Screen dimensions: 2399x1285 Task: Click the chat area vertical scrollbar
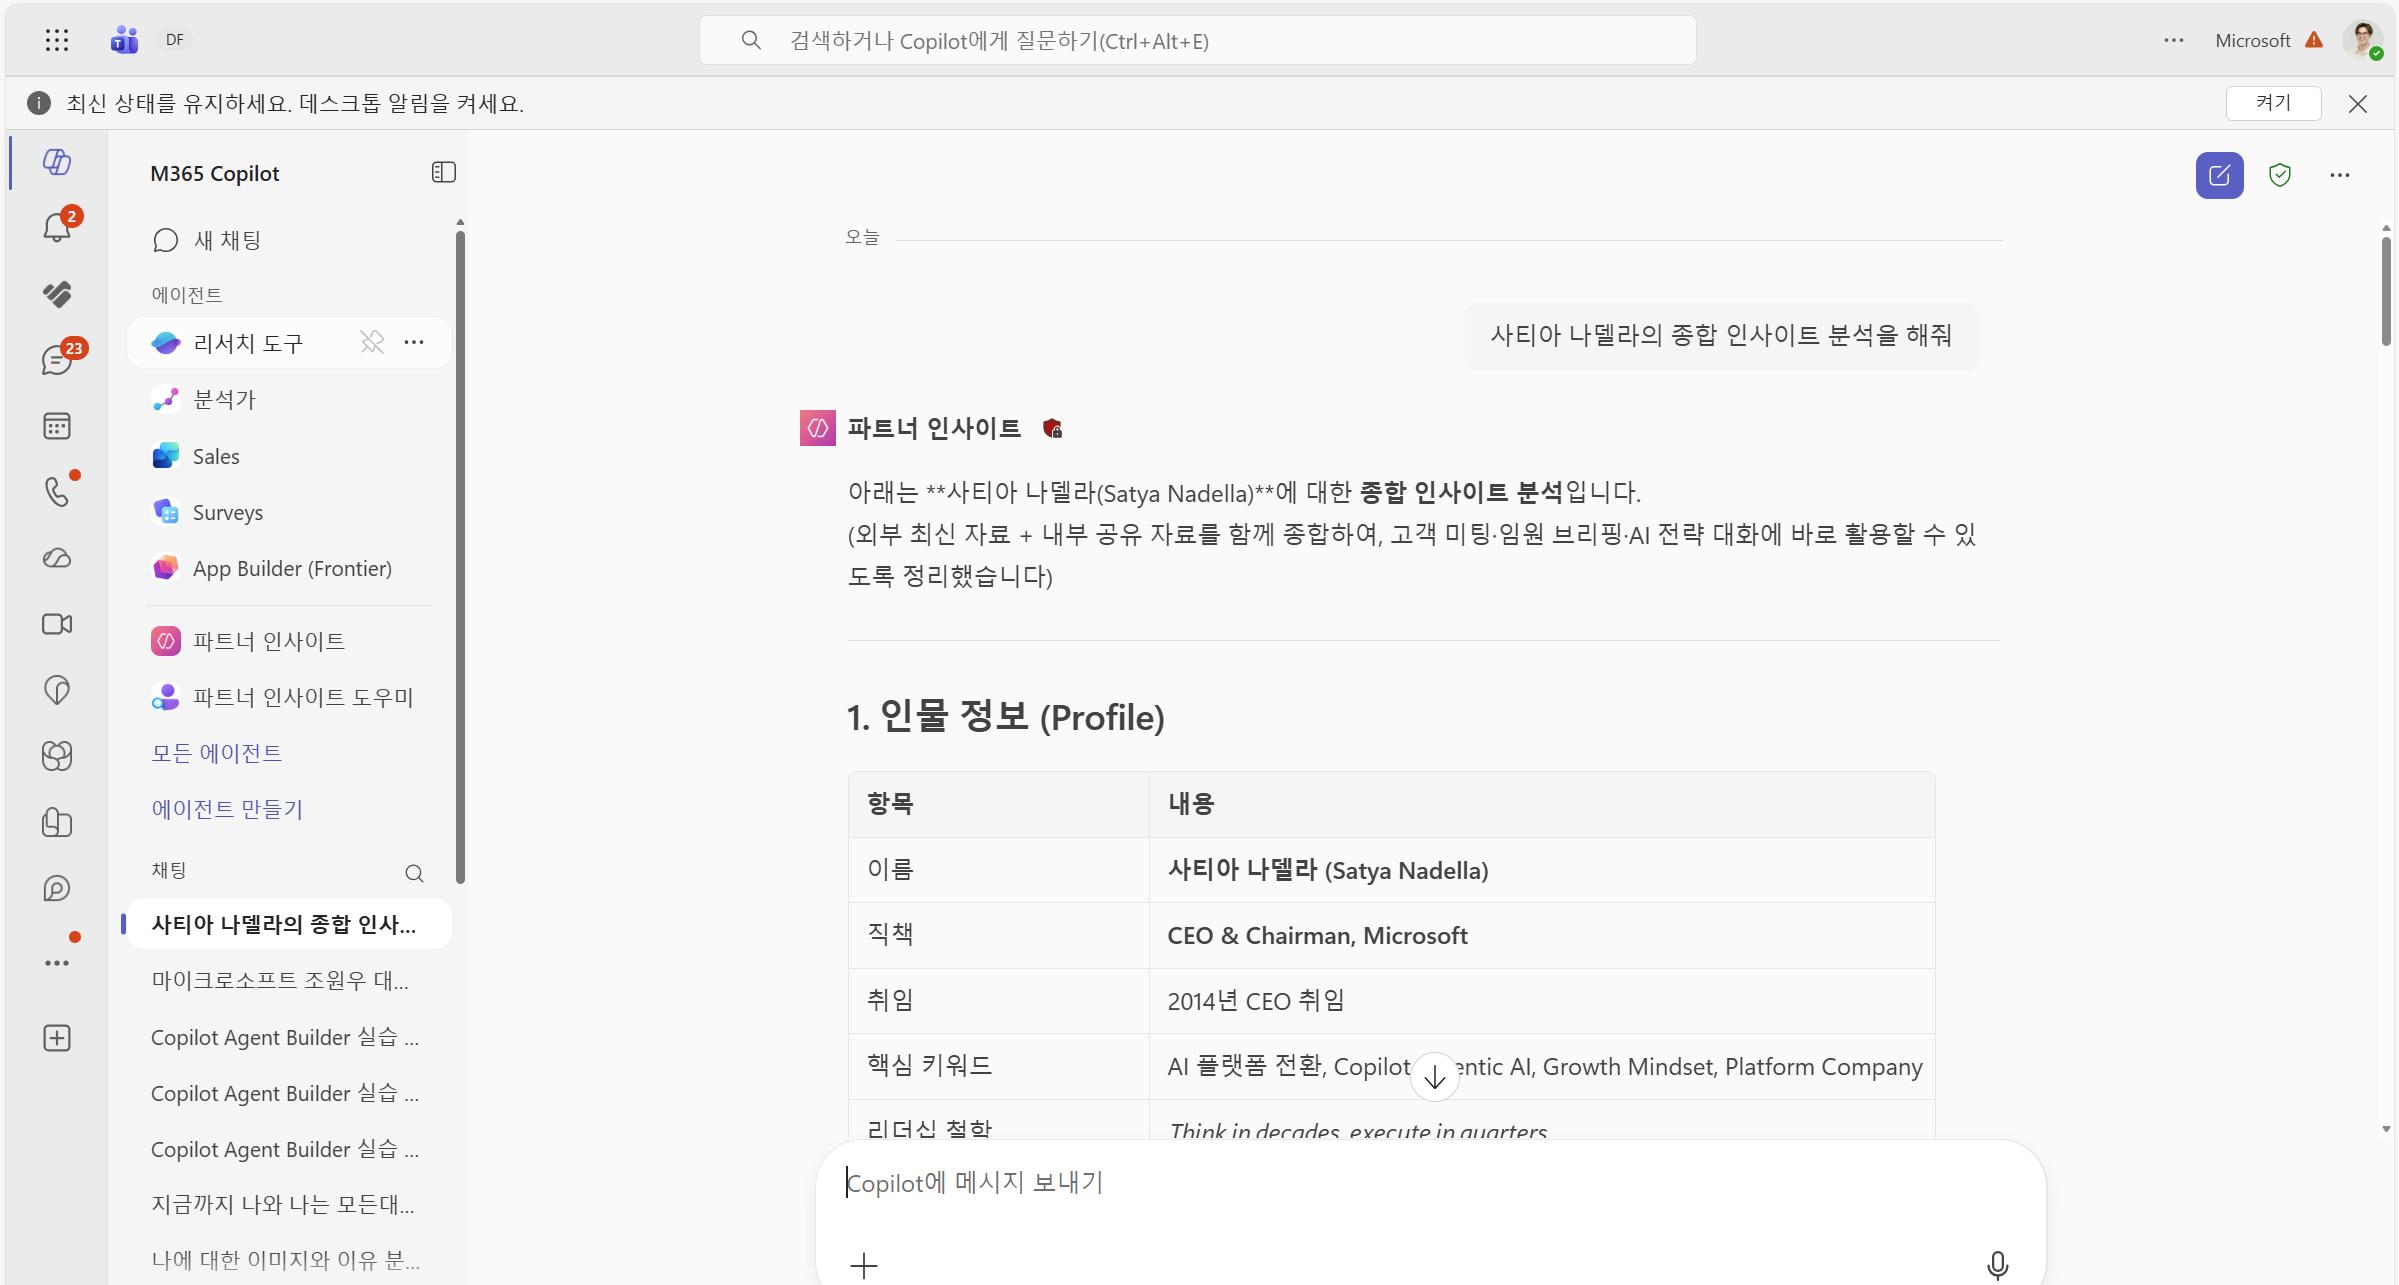coord(2385,290)
